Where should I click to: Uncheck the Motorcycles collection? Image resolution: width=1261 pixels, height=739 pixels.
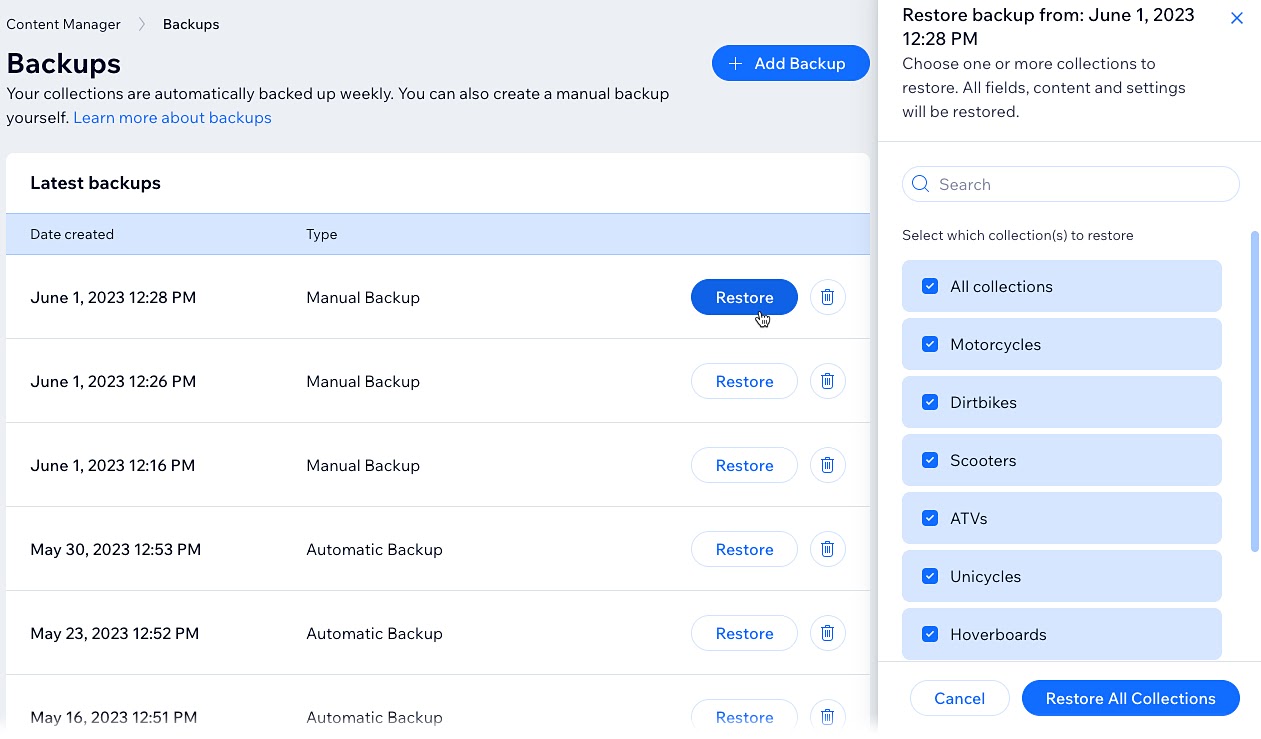click(929, 344)
